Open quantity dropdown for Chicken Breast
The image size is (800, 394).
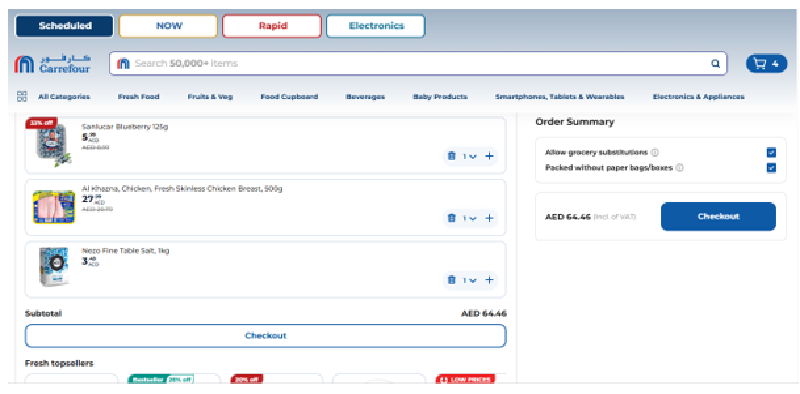pyautogui.click(x=470, y=218)
